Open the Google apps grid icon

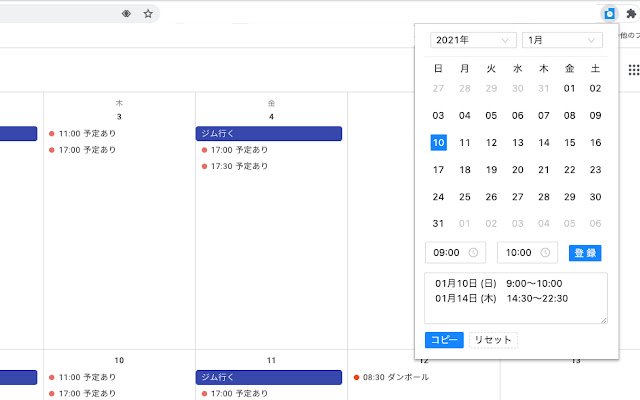click(634, 70)
